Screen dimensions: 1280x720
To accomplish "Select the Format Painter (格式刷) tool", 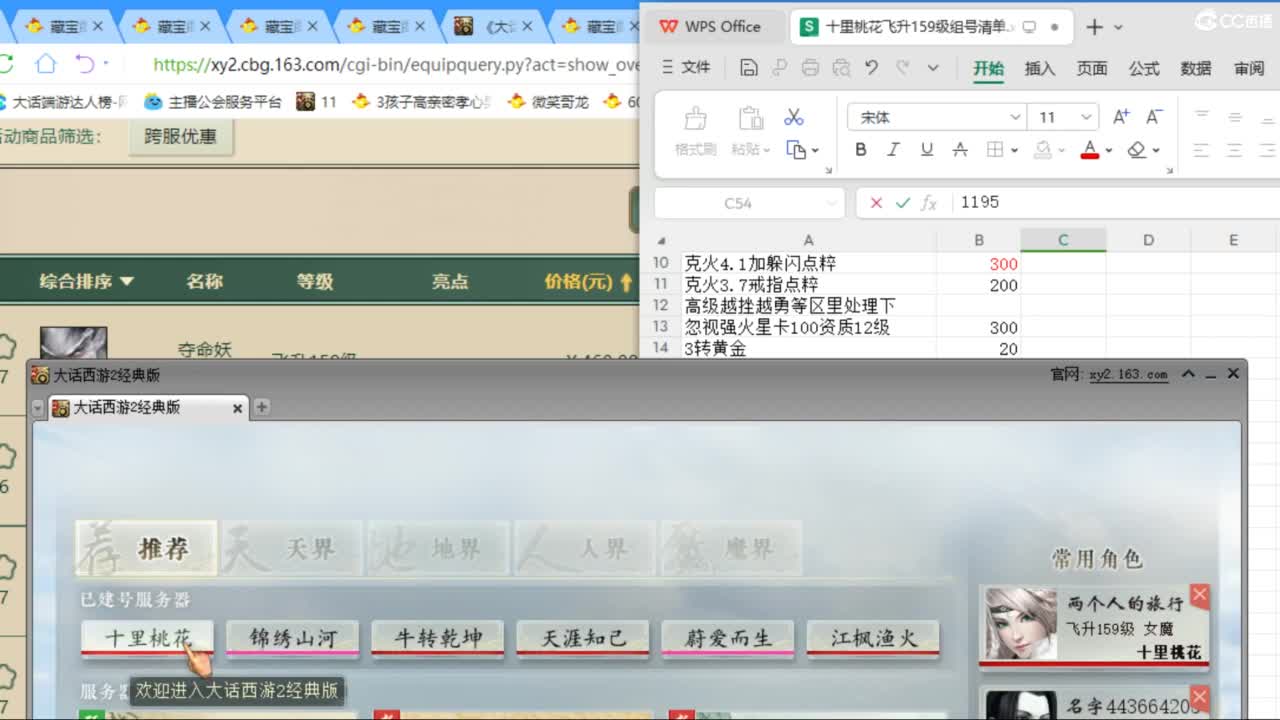I will tap(695, 131).
